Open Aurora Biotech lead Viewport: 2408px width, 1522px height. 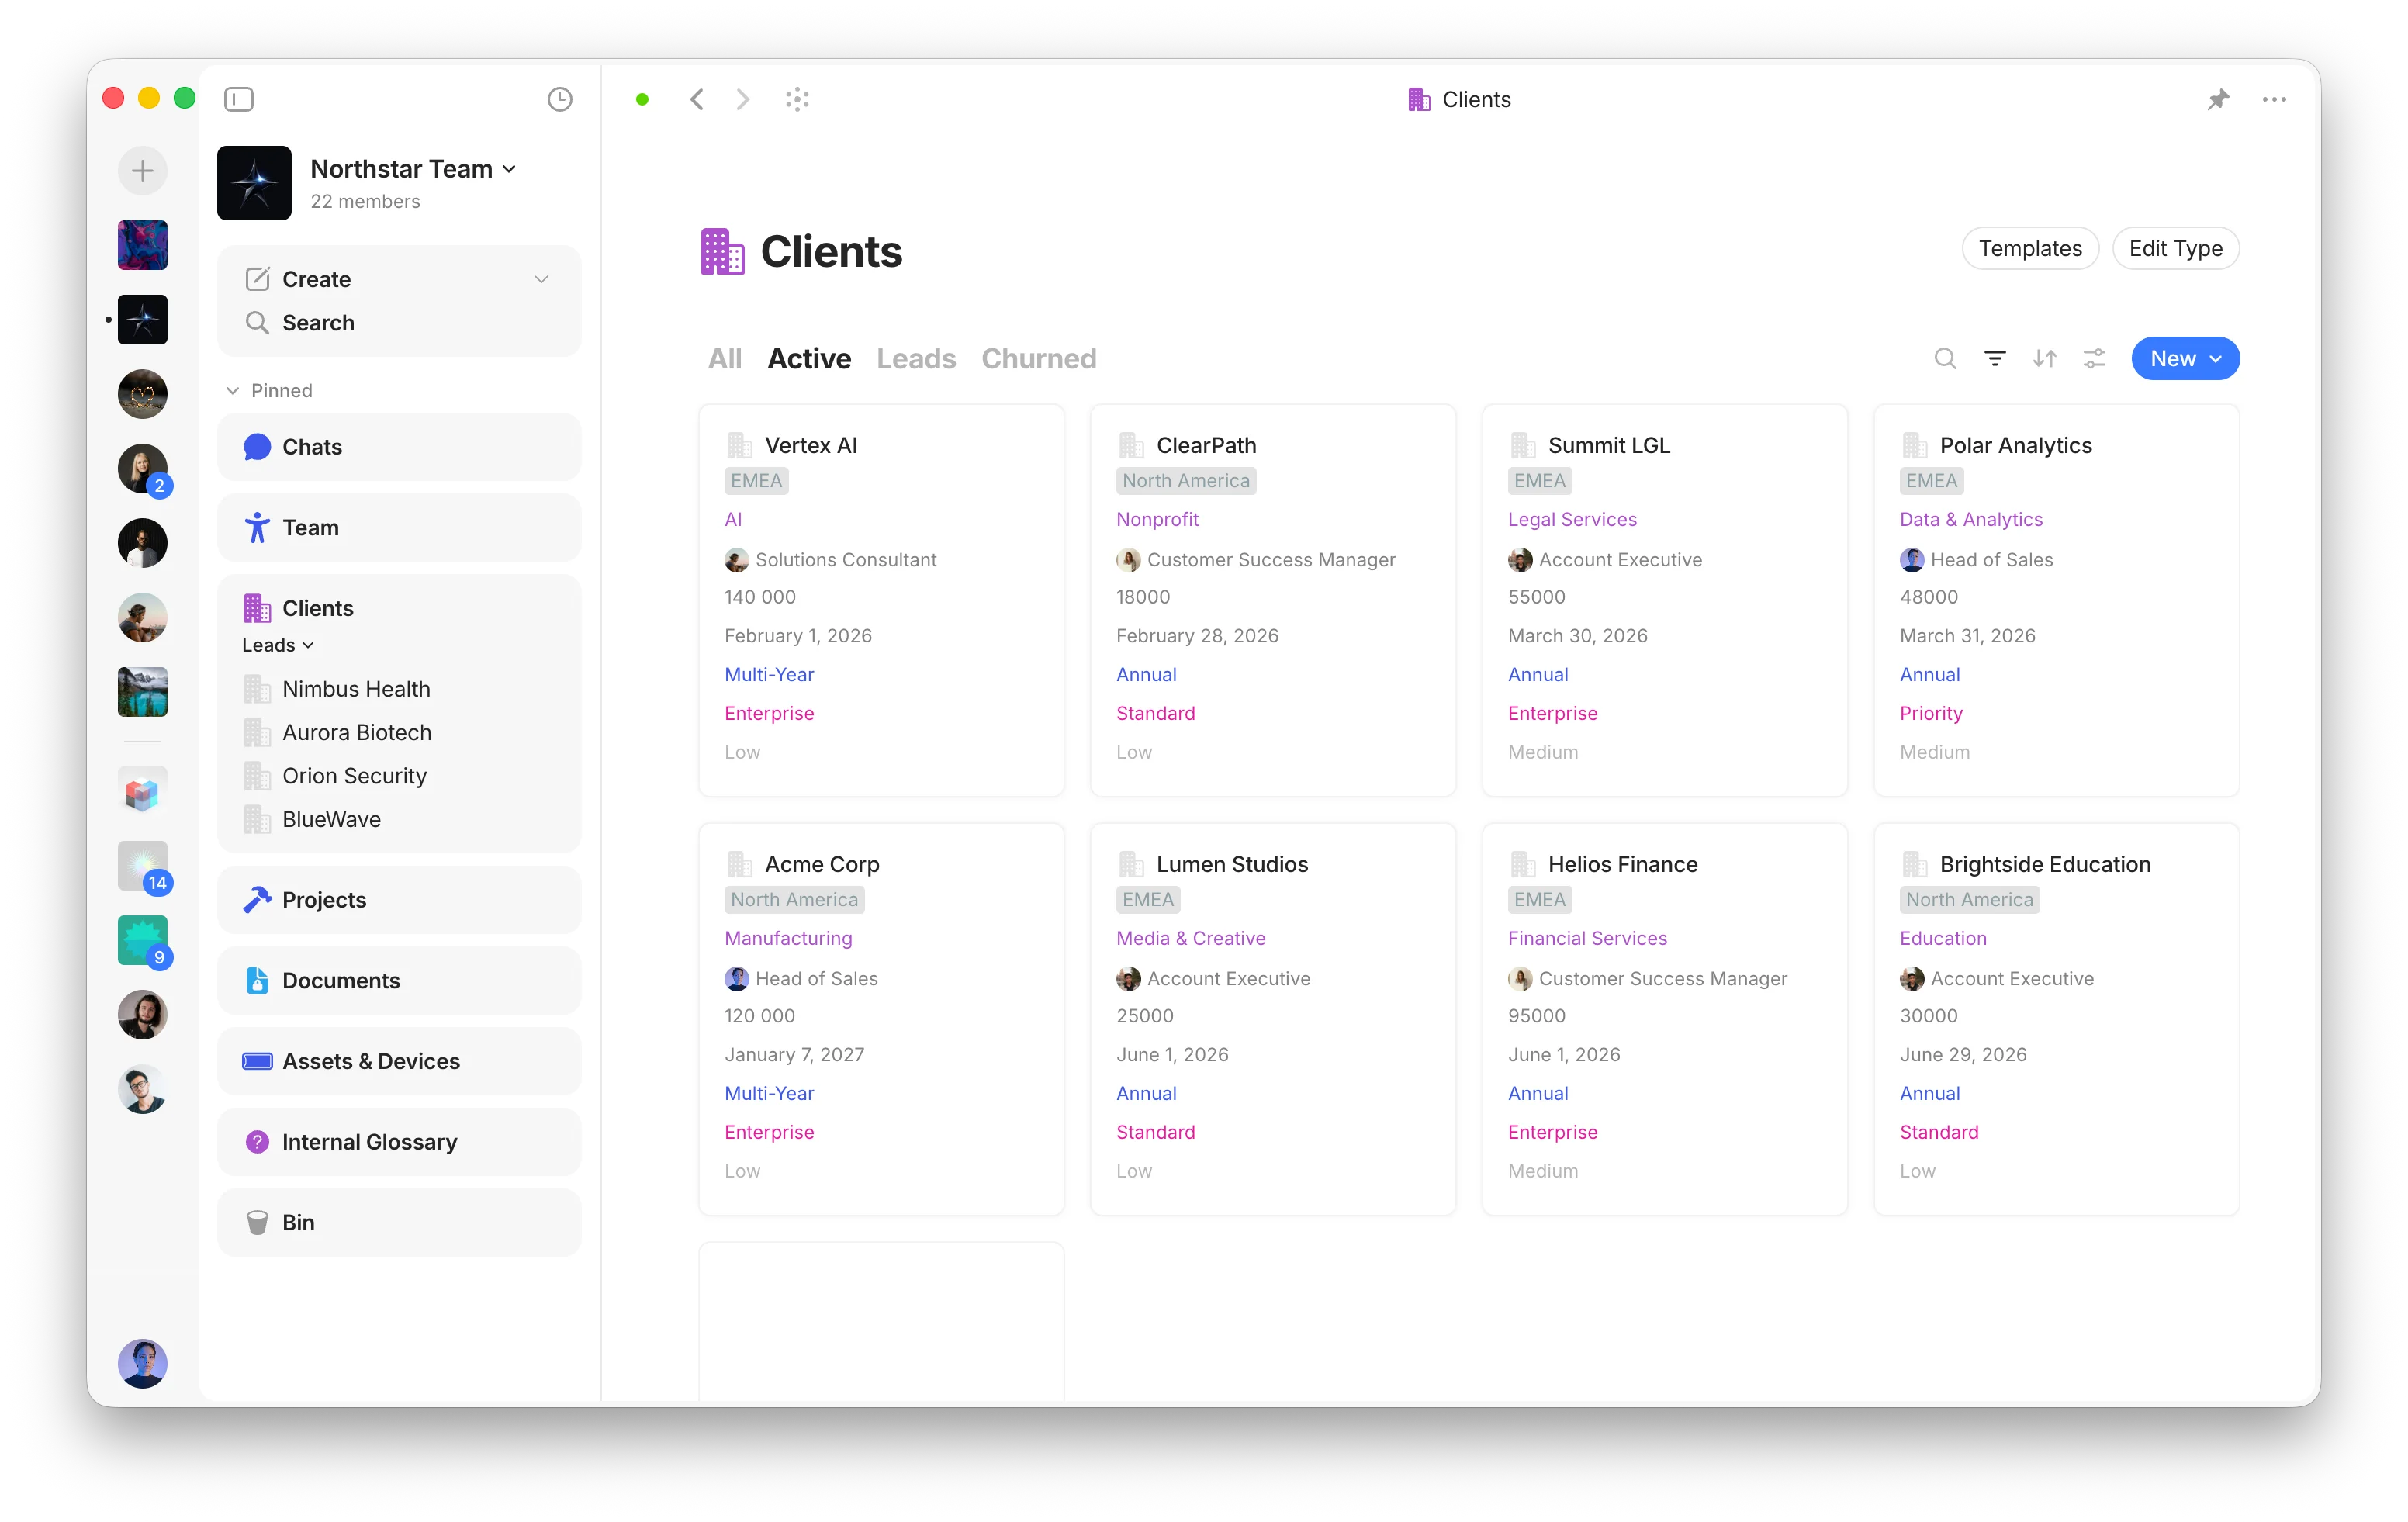coord(357,732)
